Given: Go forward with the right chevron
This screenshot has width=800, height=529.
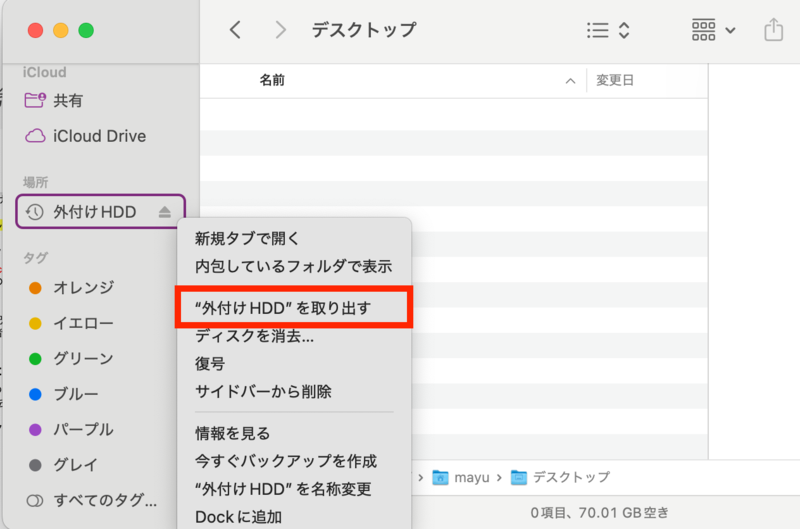Looking at the screenshot, I should 280,30.
